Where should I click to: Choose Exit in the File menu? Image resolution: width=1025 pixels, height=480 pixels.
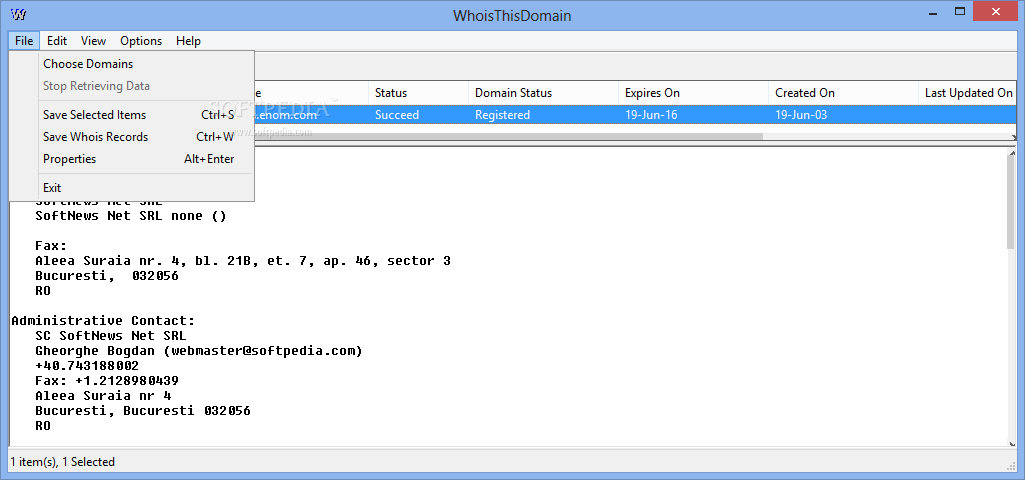coord(131,188)
